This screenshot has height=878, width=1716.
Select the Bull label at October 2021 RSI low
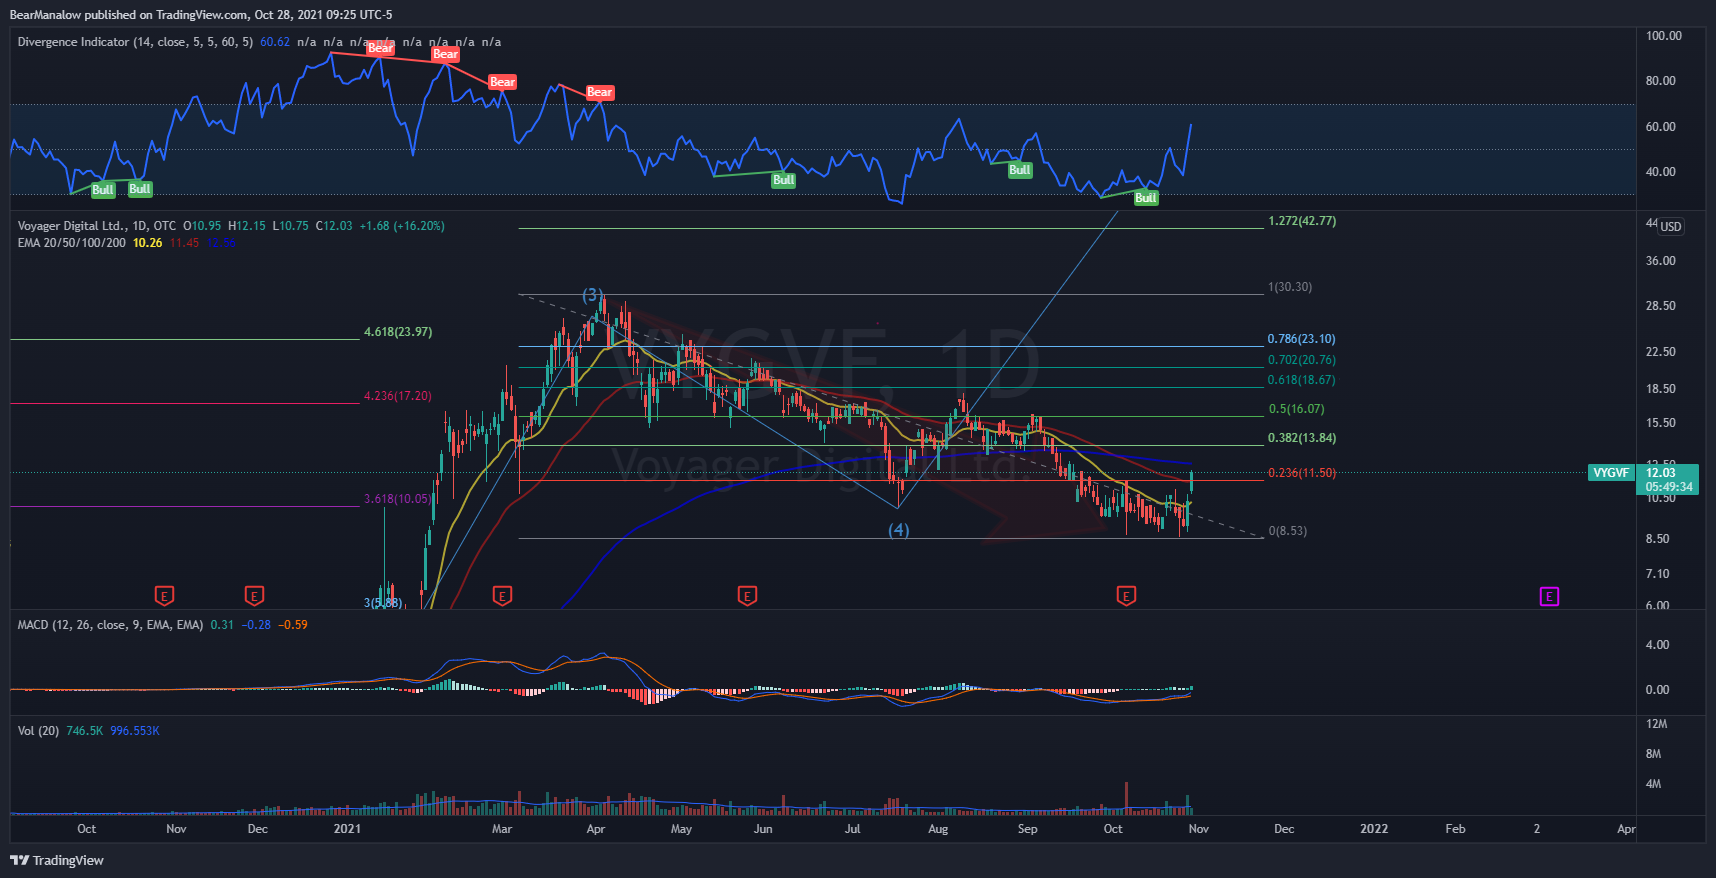coord(1145,198)
